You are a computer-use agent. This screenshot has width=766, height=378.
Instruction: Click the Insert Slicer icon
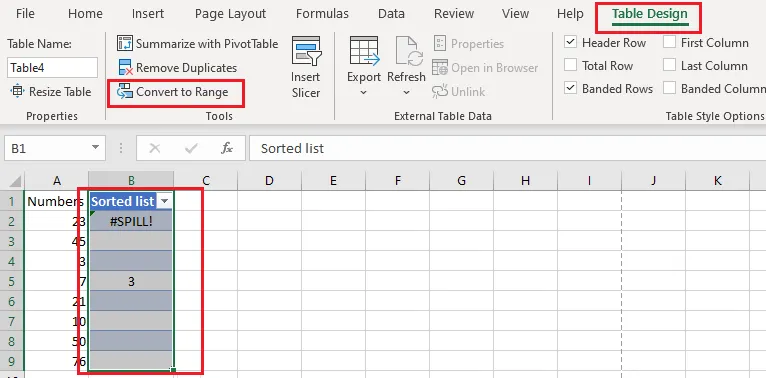pos(306,51)
